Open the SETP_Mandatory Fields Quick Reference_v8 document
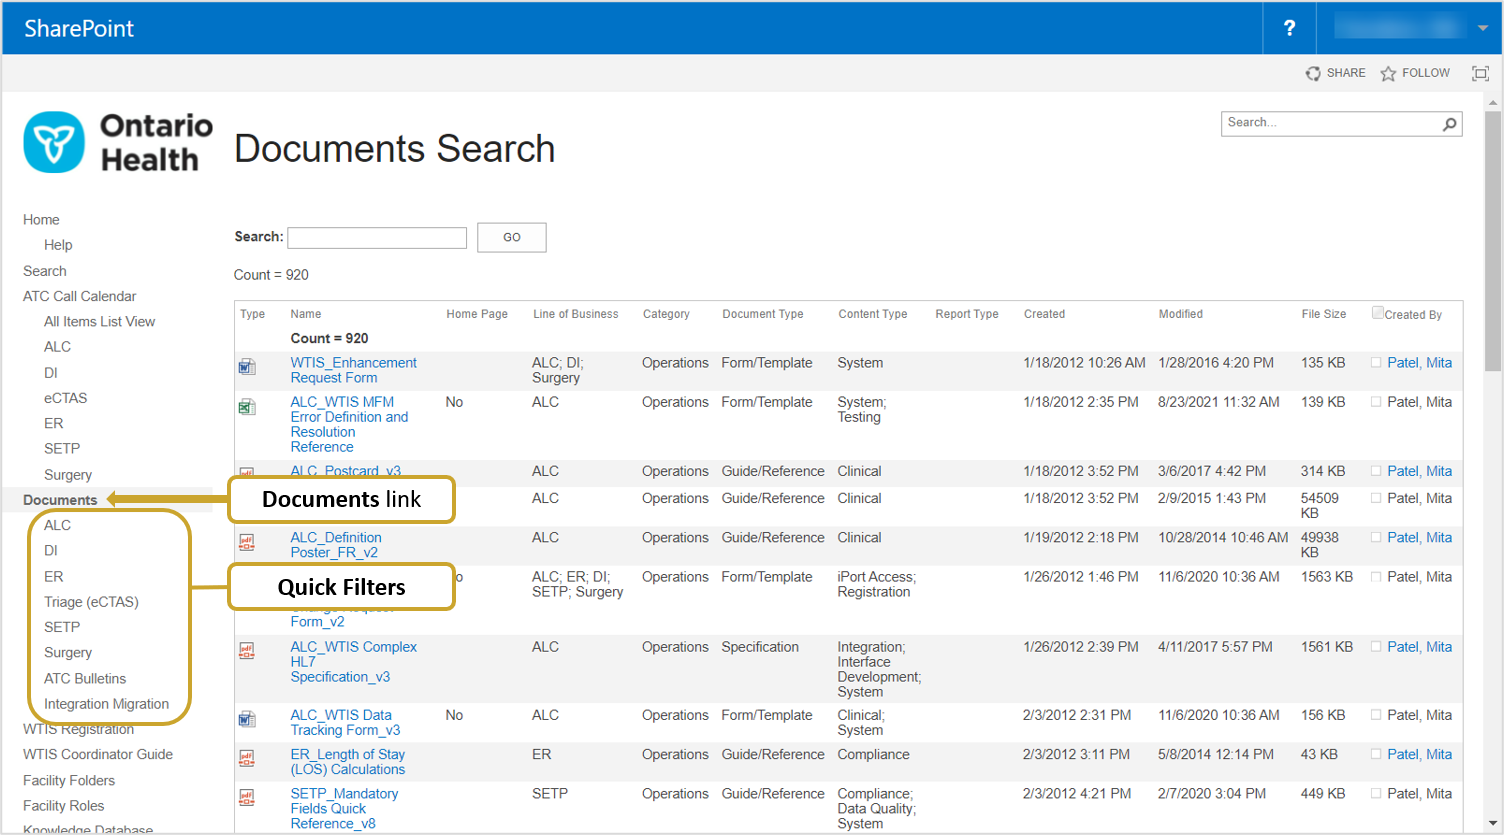Screen dimensions: 1504x835 tap(344, 809)
